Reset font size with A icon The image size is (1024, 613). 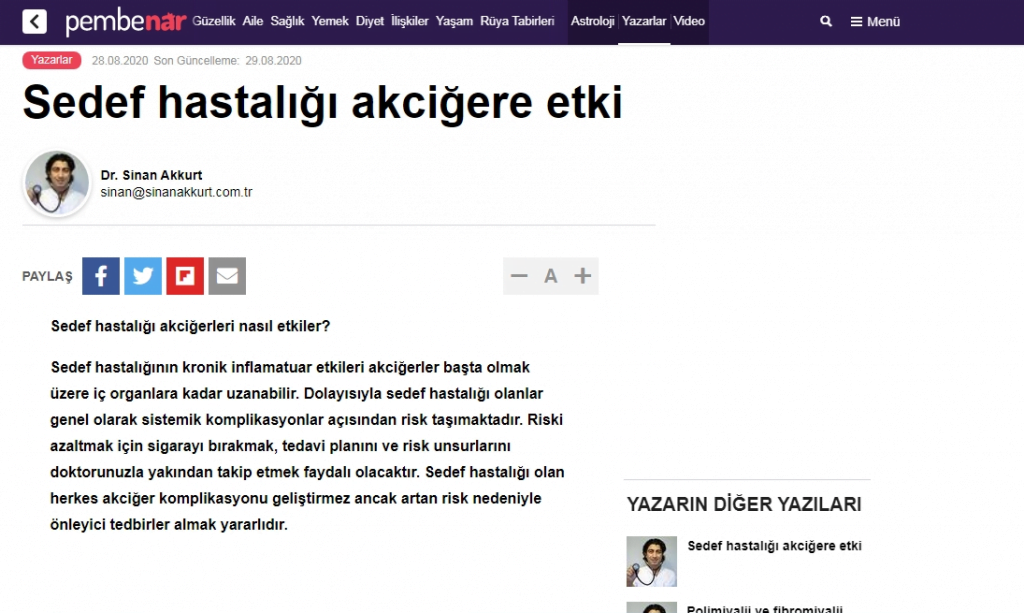(x=551, y=276)
